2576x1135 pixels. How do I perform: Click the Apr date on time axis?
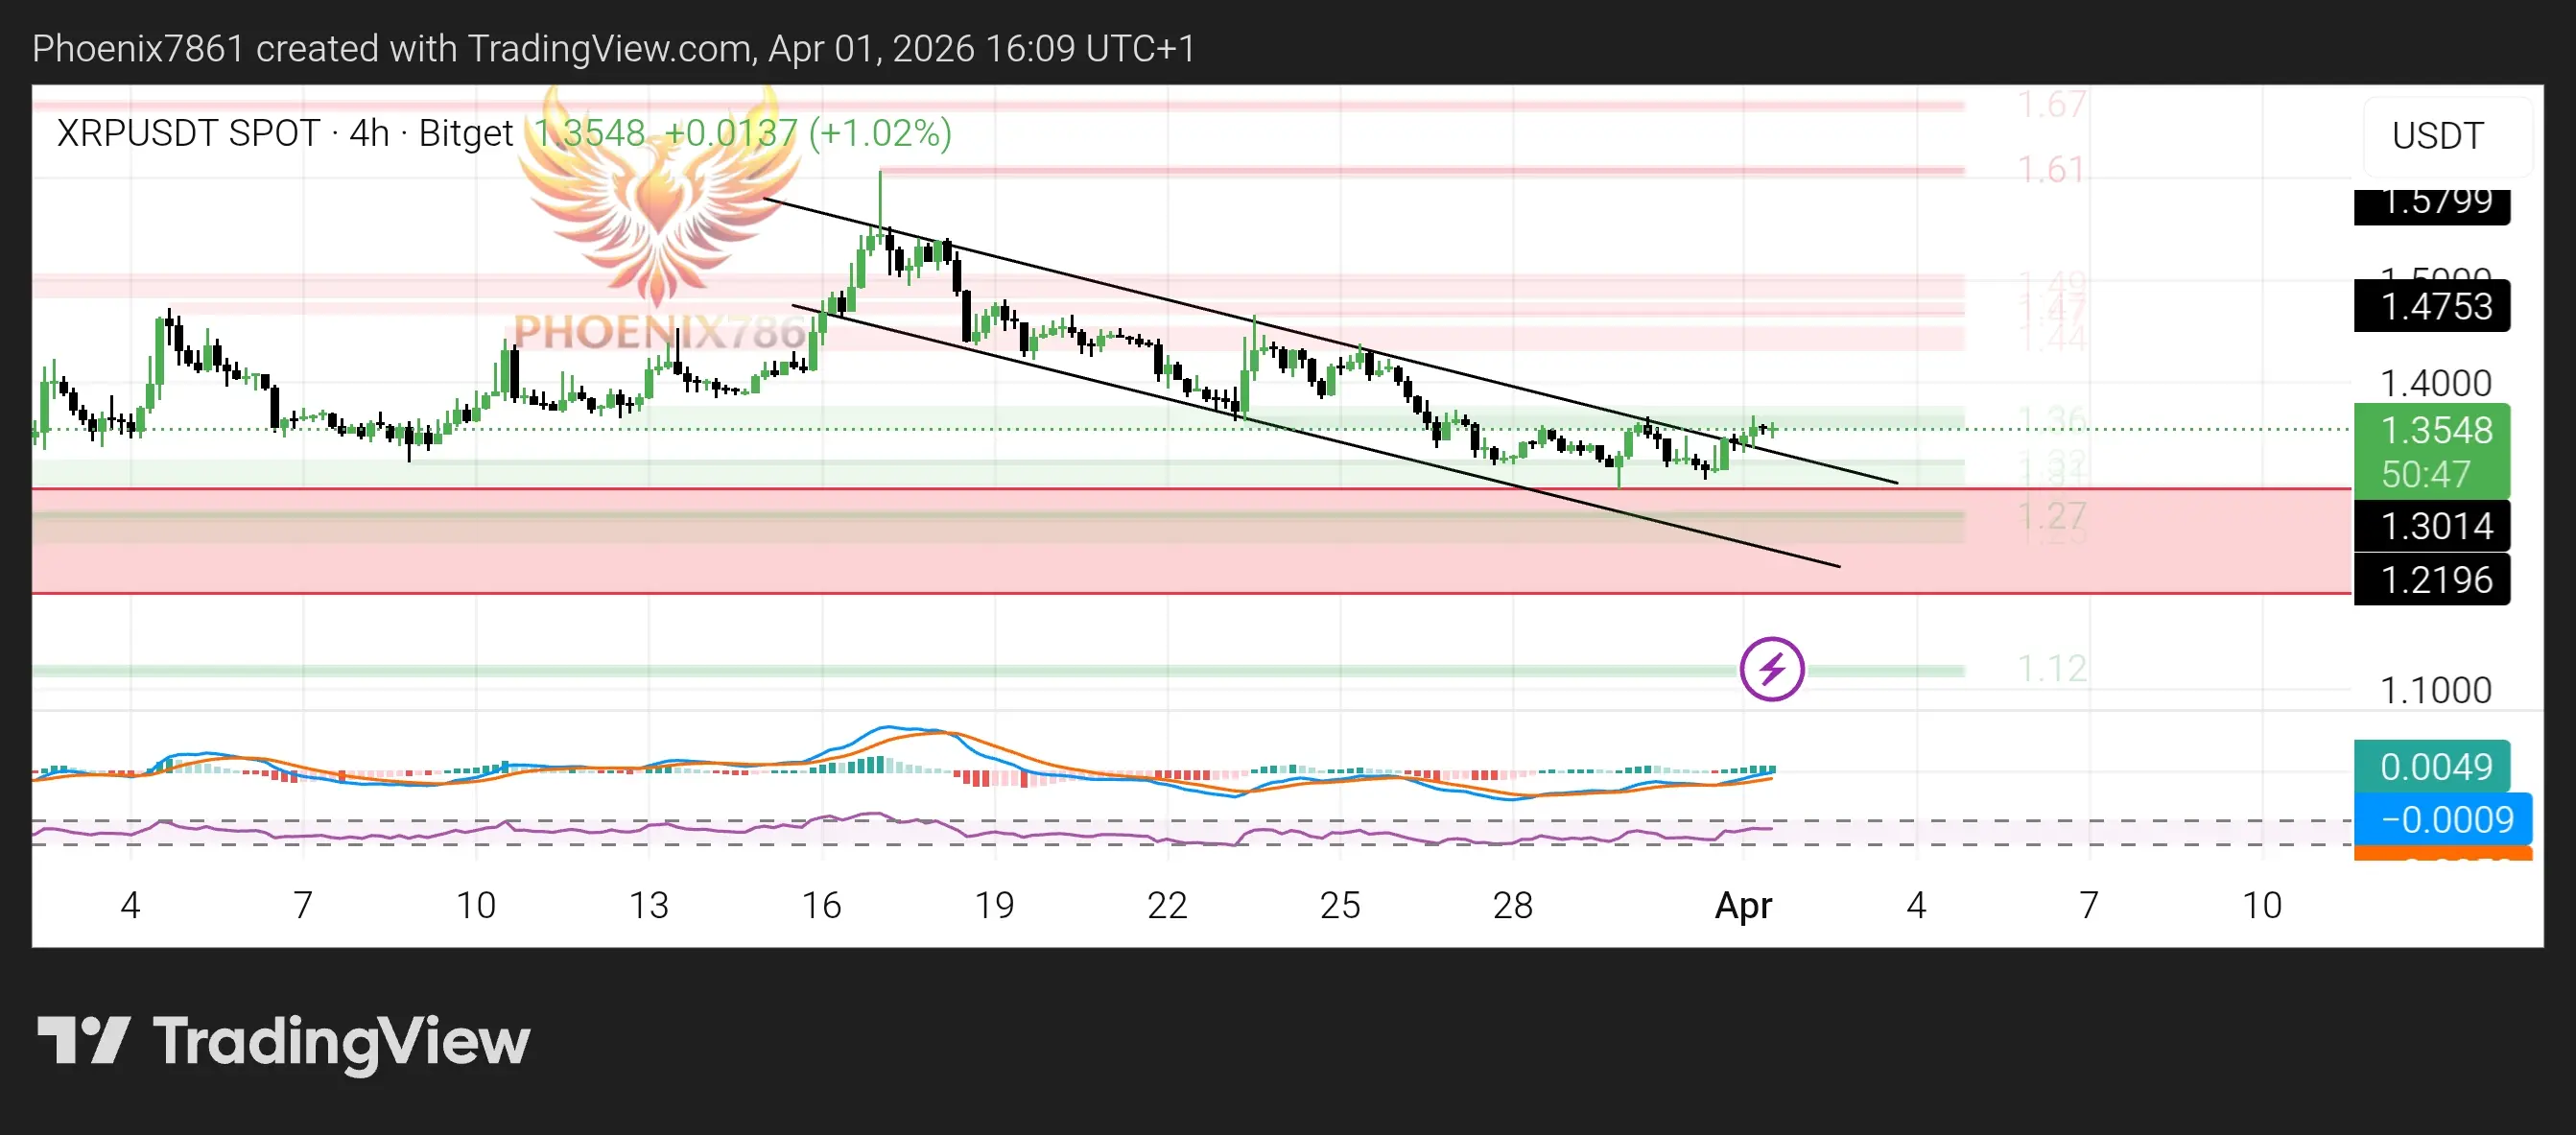point(1743,905)
